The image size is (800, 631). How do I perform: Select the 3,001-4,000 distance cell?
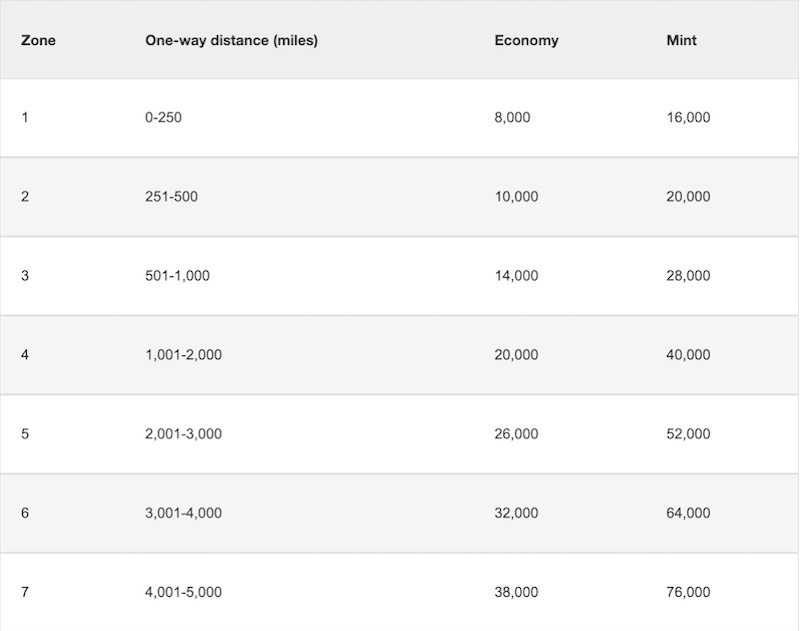[x=183, y=513]
